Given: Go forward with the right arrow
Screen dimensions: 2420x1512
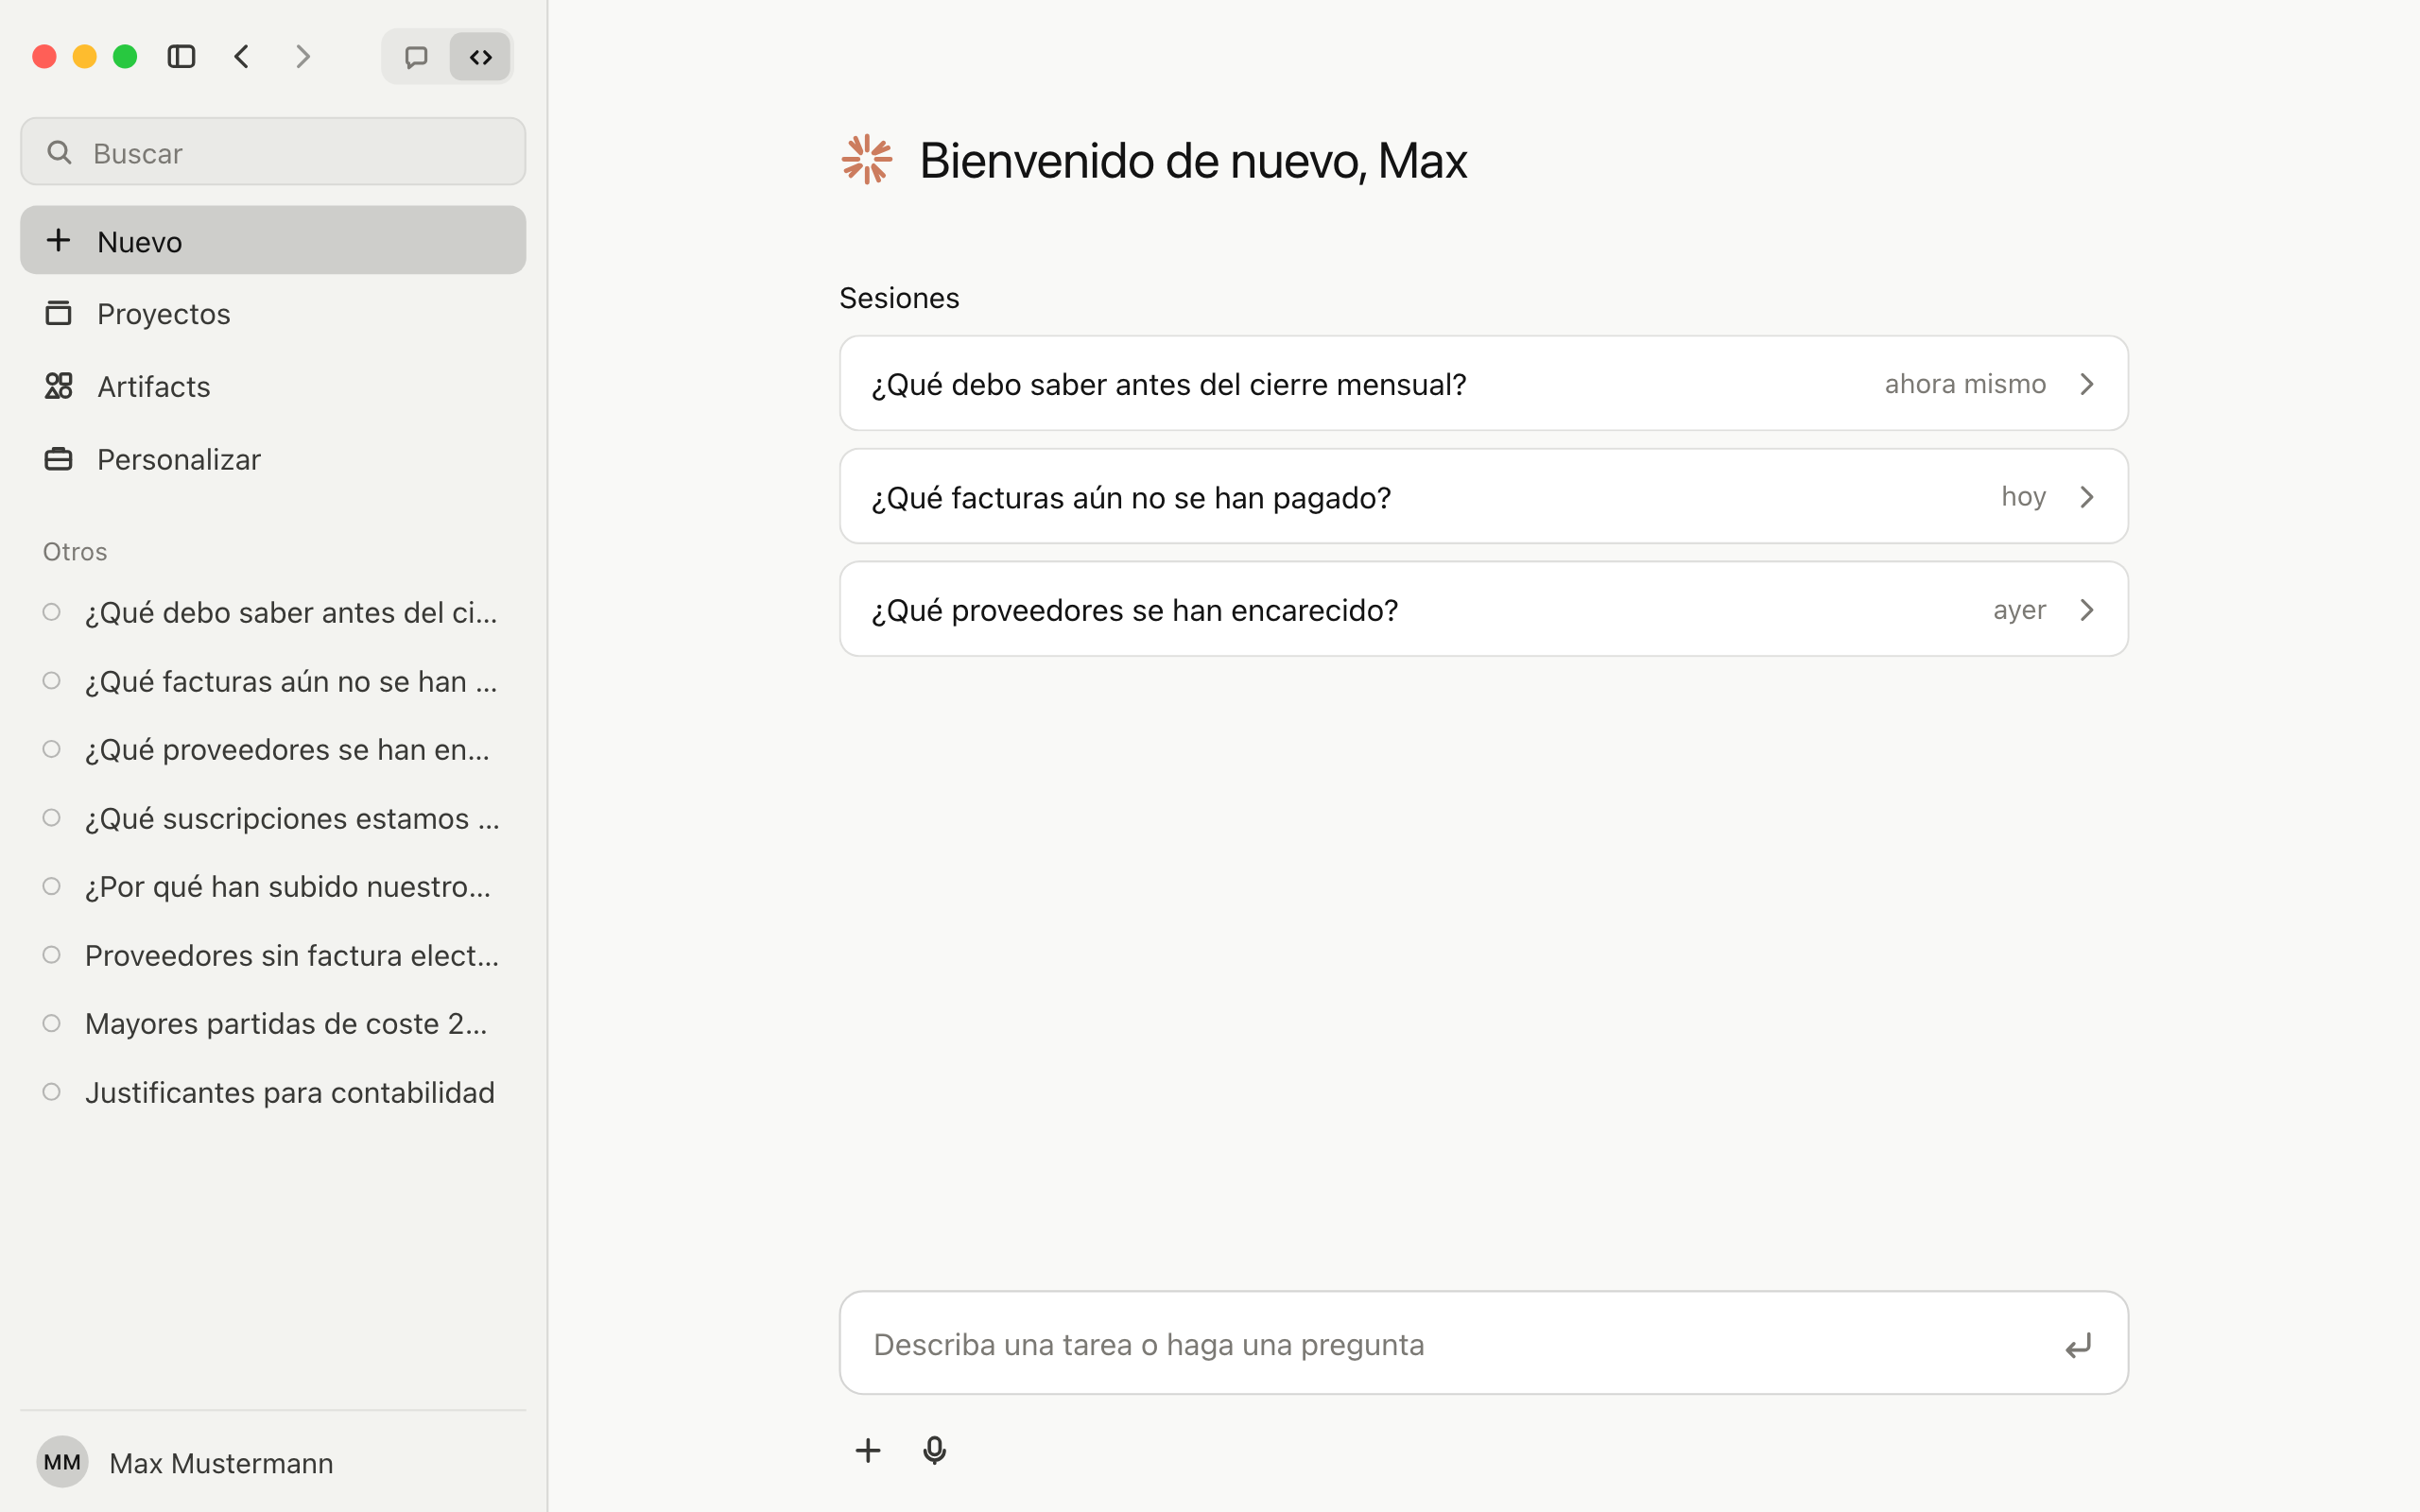Looking at the screenshot, I should (x=303, y=57).
